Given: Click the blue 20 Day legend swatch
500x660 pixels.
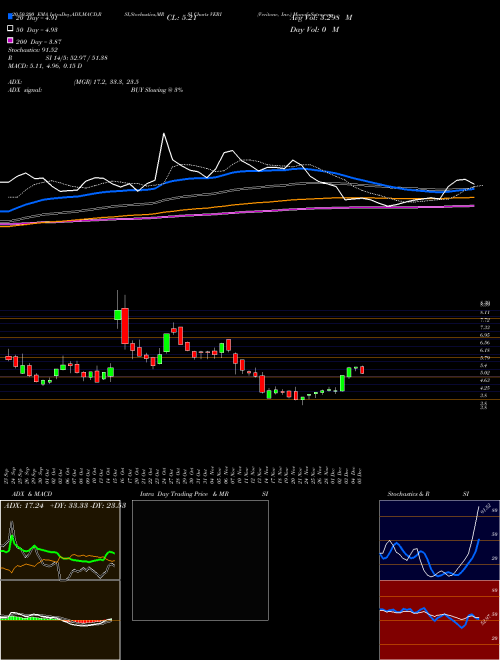Looking at the screenshot, I should pyautogui.click(x=10, y=16).
